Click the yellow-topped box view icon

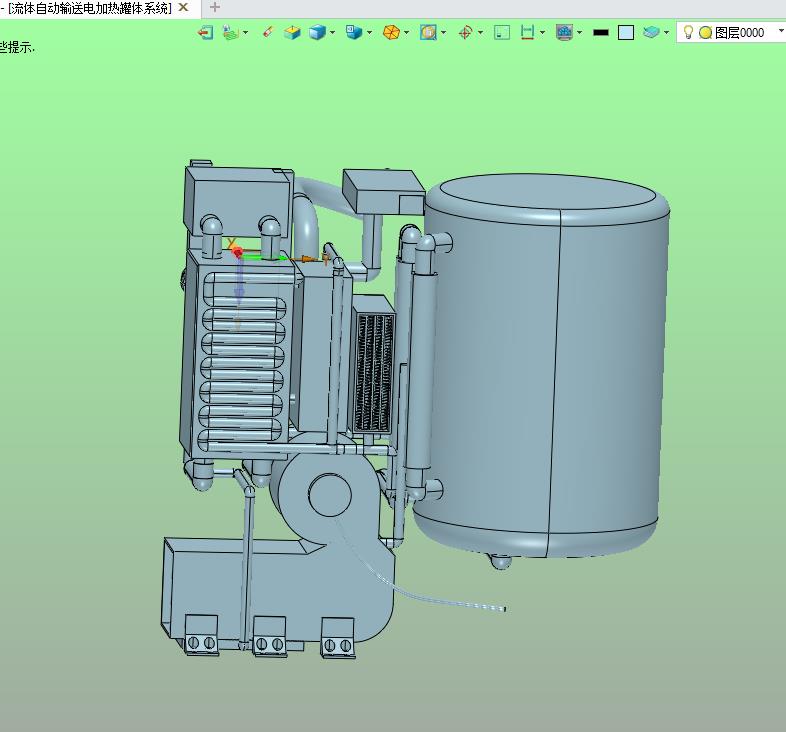292,32
